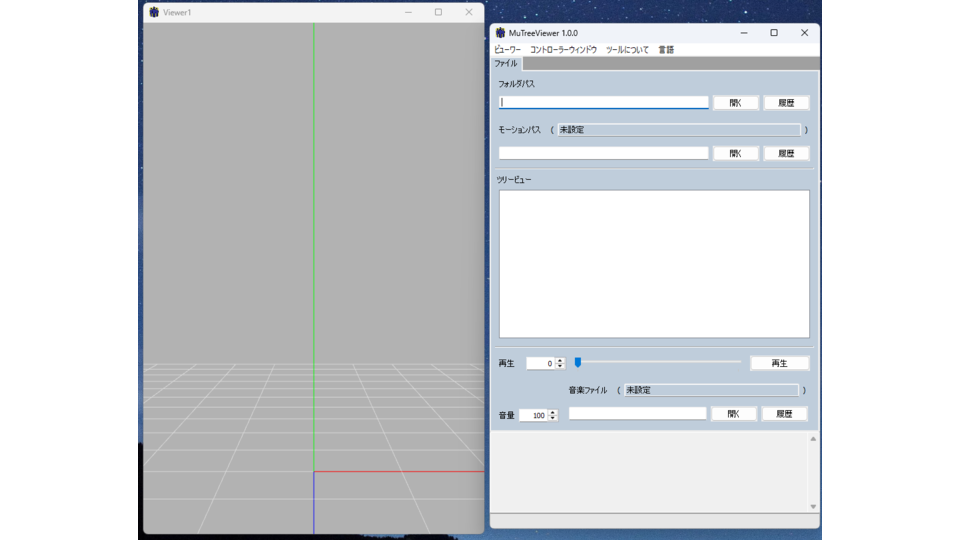Minimize the MuTreeViewer window
960x540 pixels.
click(x=744, y=33)
